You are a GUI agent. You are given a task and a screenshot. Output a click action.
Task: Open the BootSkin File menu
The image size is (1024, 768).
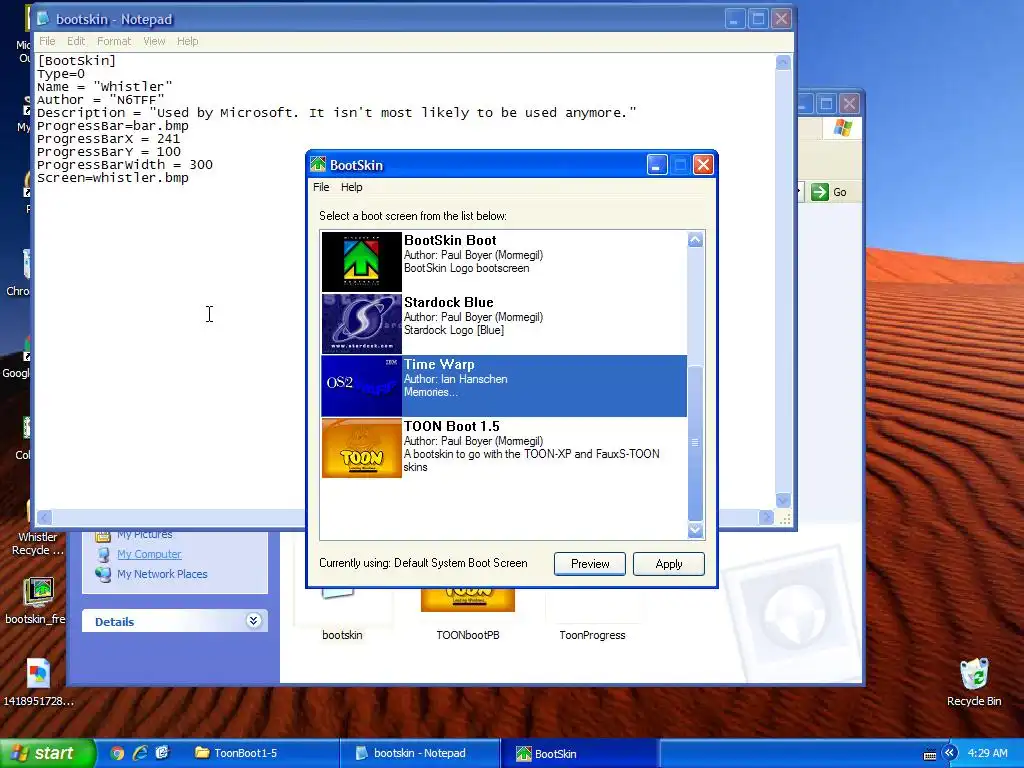click(321, 187)
